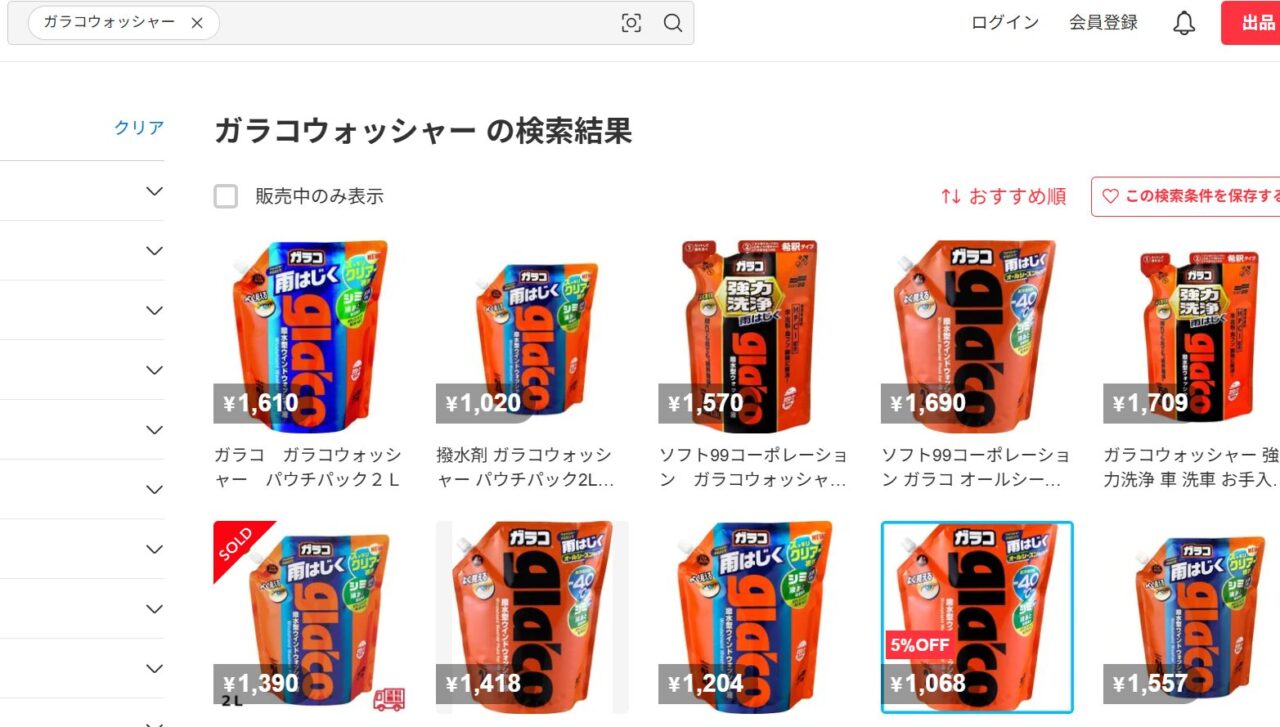Click the red 出品 button

(x=1251, y=23)
